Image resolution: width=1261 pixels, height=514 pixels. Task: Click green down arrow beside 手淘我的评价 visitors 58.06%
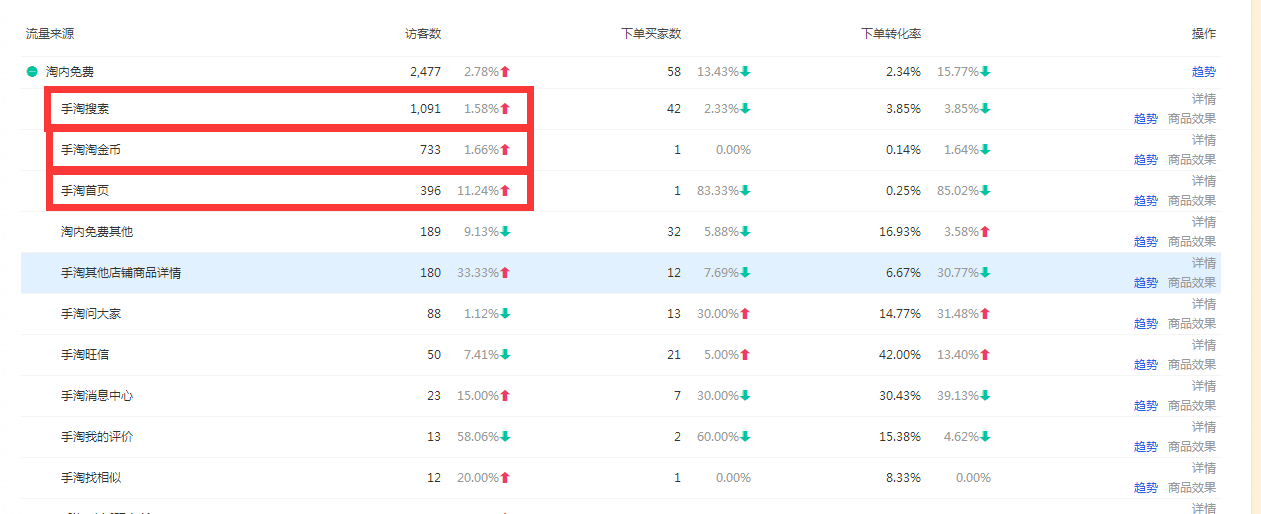505,437
